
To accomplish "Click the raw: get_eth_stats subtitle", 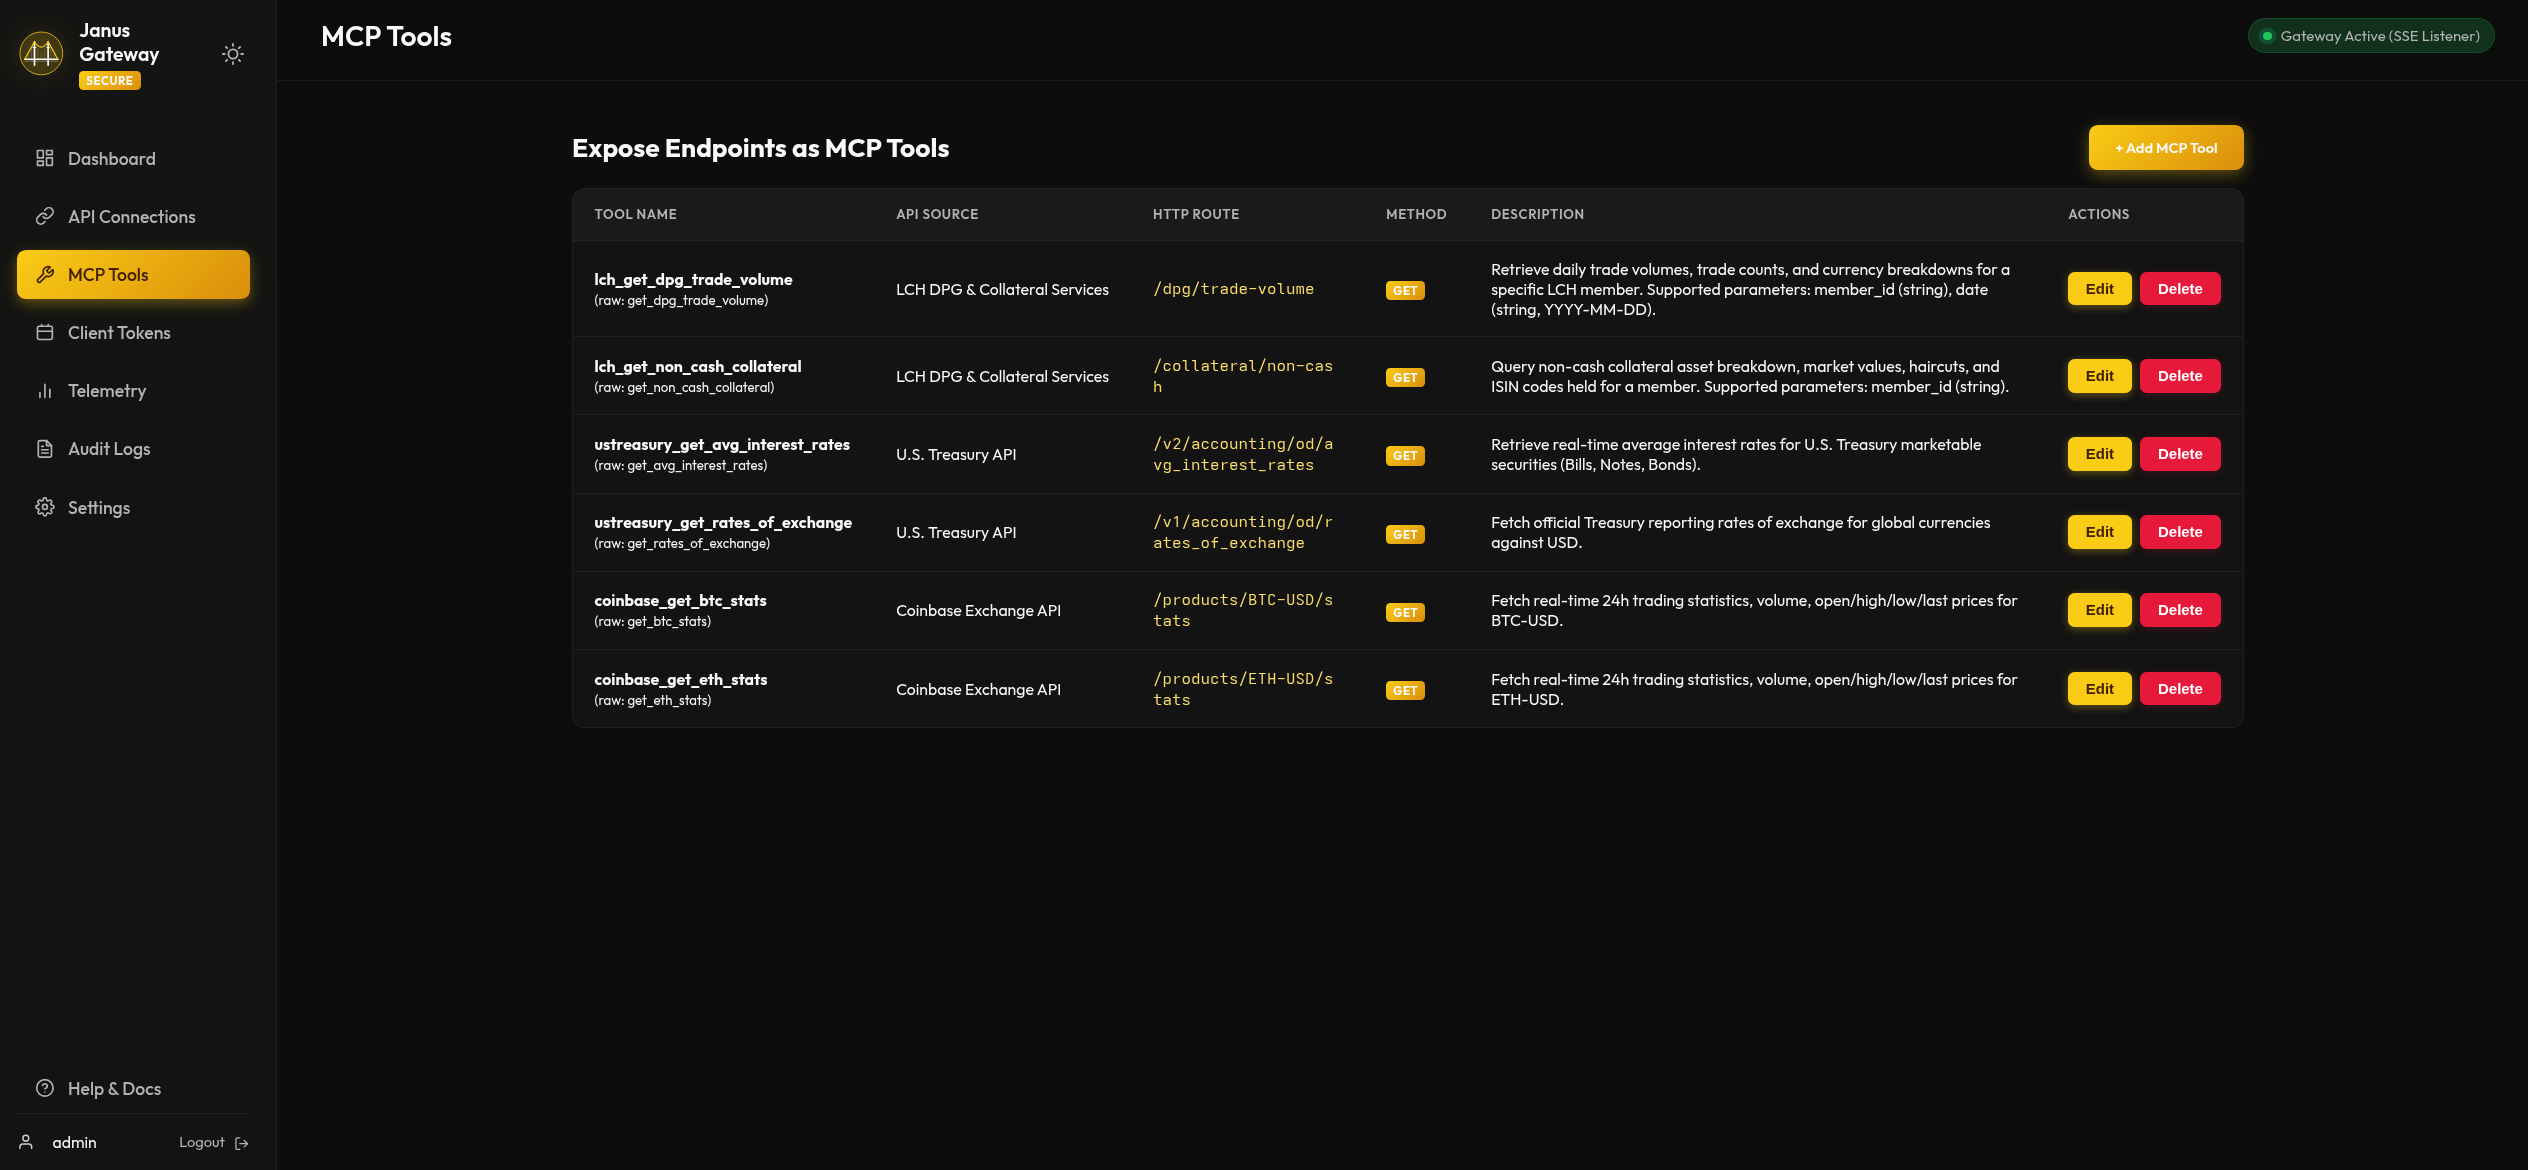I will tap(653, 700).
